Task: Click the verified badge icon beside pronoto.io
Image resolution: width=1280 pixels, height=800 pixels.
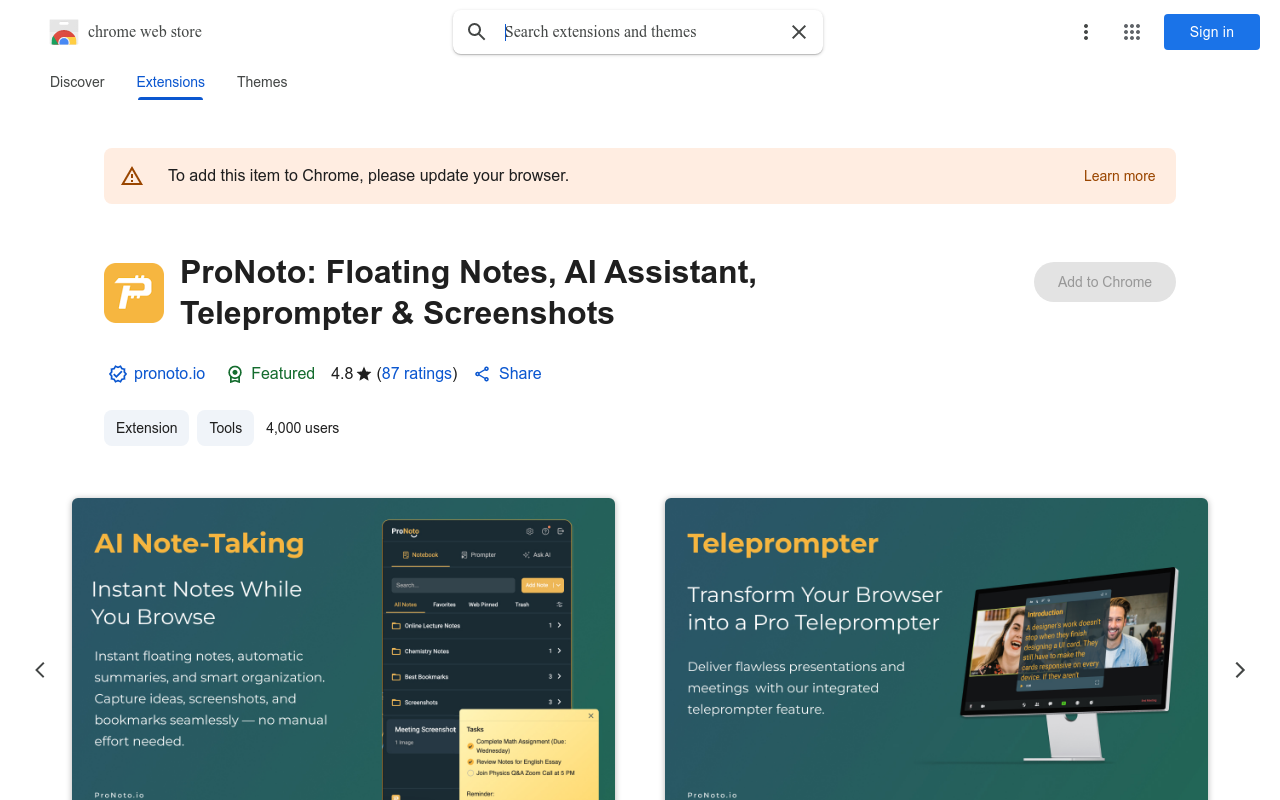Action: click(x=118, y=374)
